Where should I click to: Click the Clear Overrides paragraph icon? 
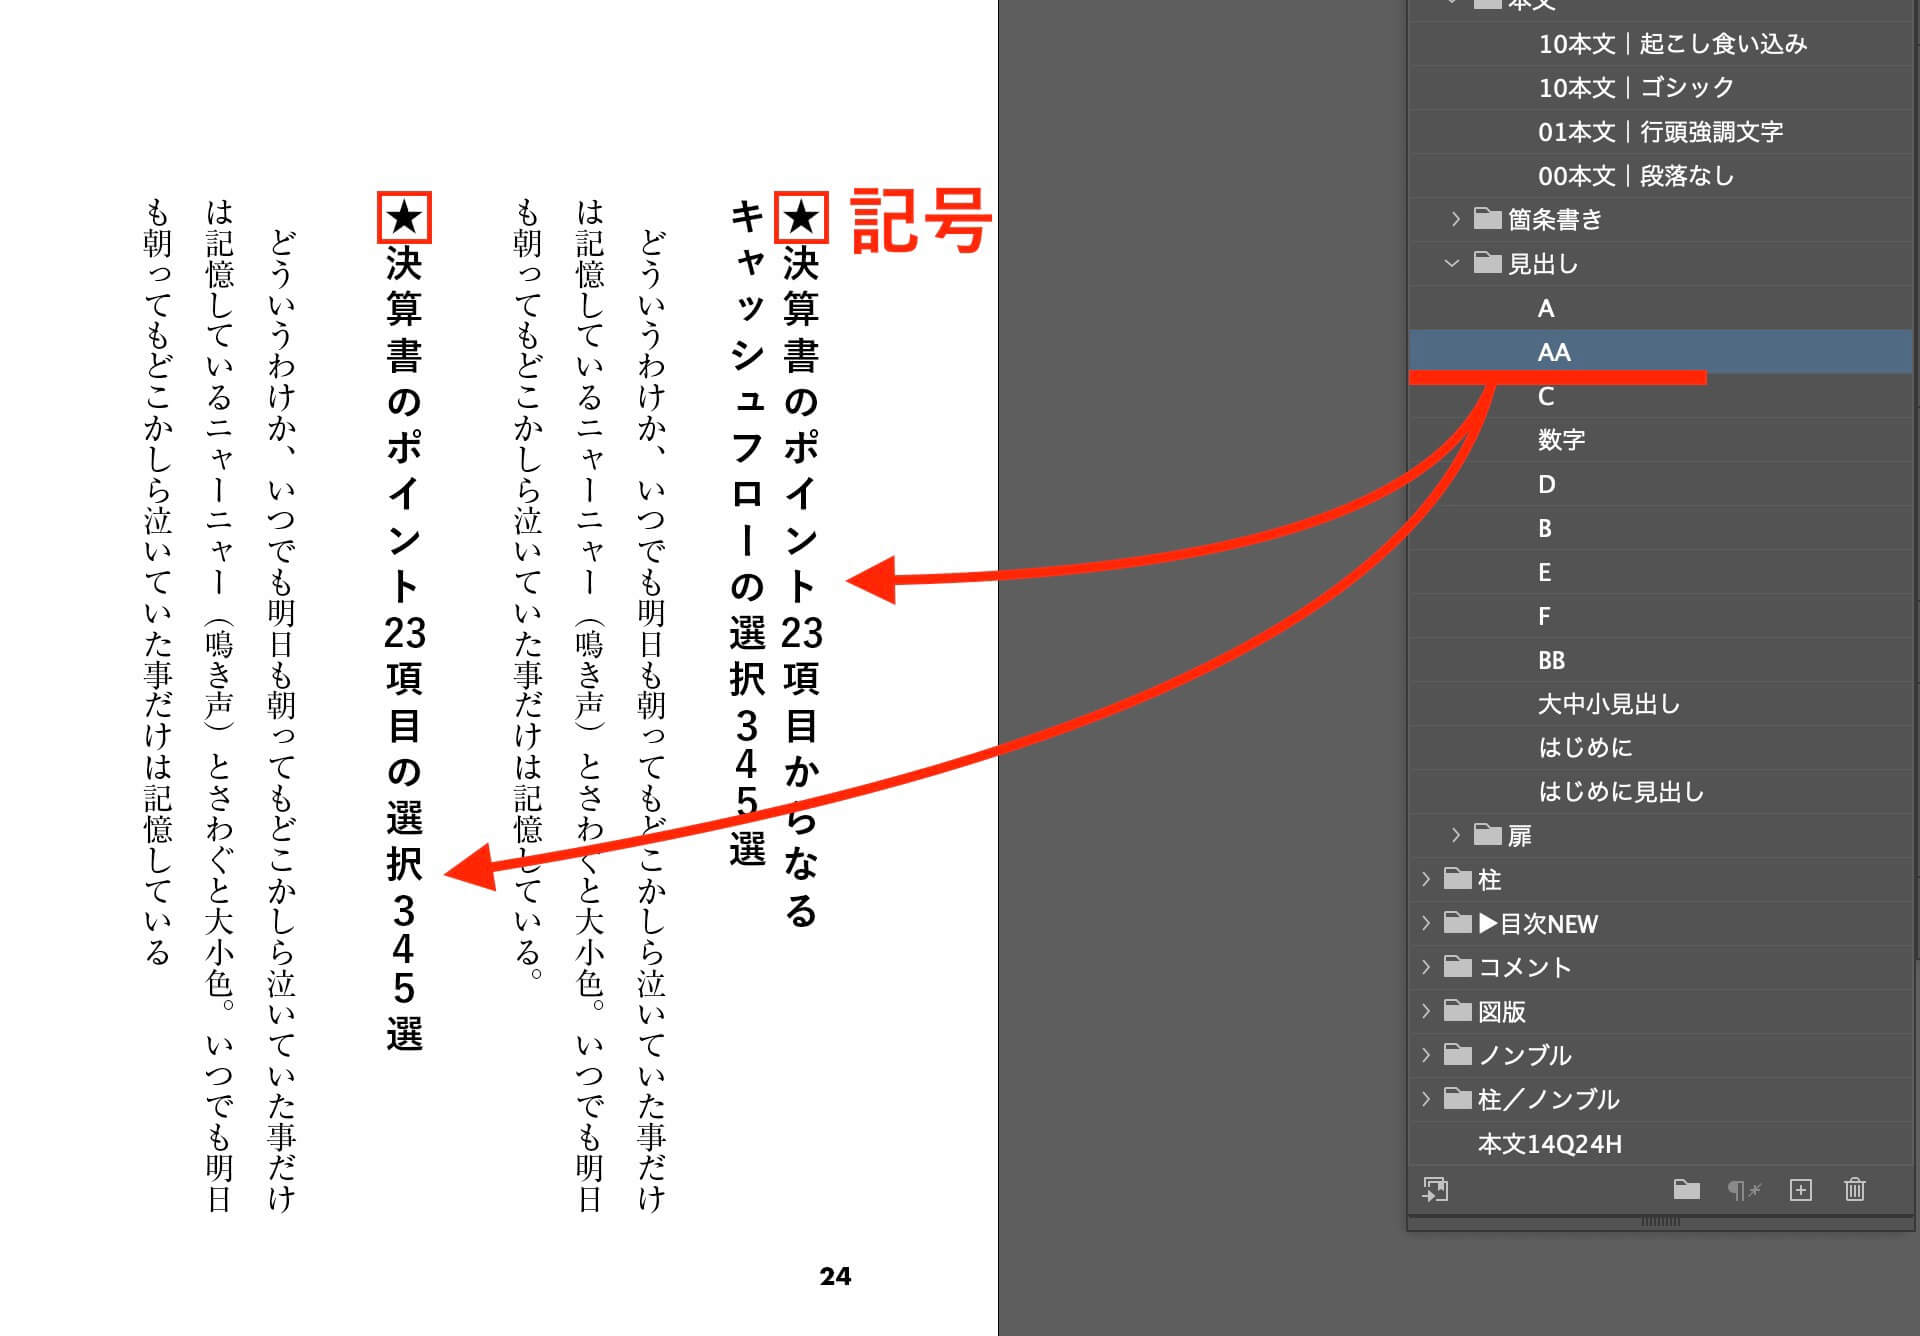point(1743,1189)
